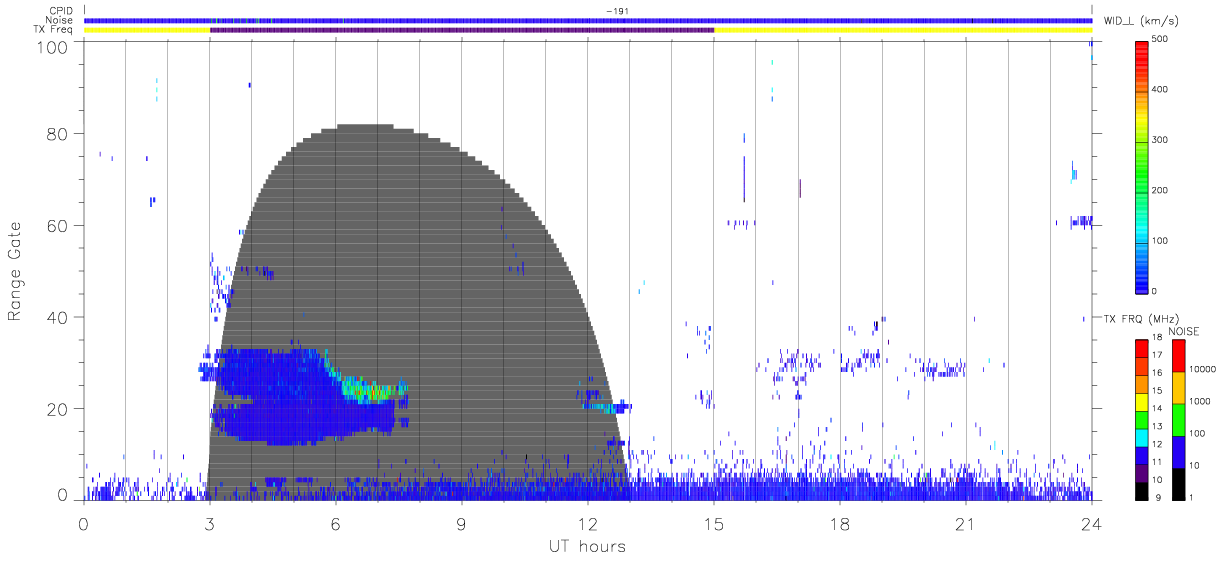This screenshot has height=567, width=1228.
Task: Click the red swatch of NOISE legend
Action: pyautogui.click(x=1178, y=355)
